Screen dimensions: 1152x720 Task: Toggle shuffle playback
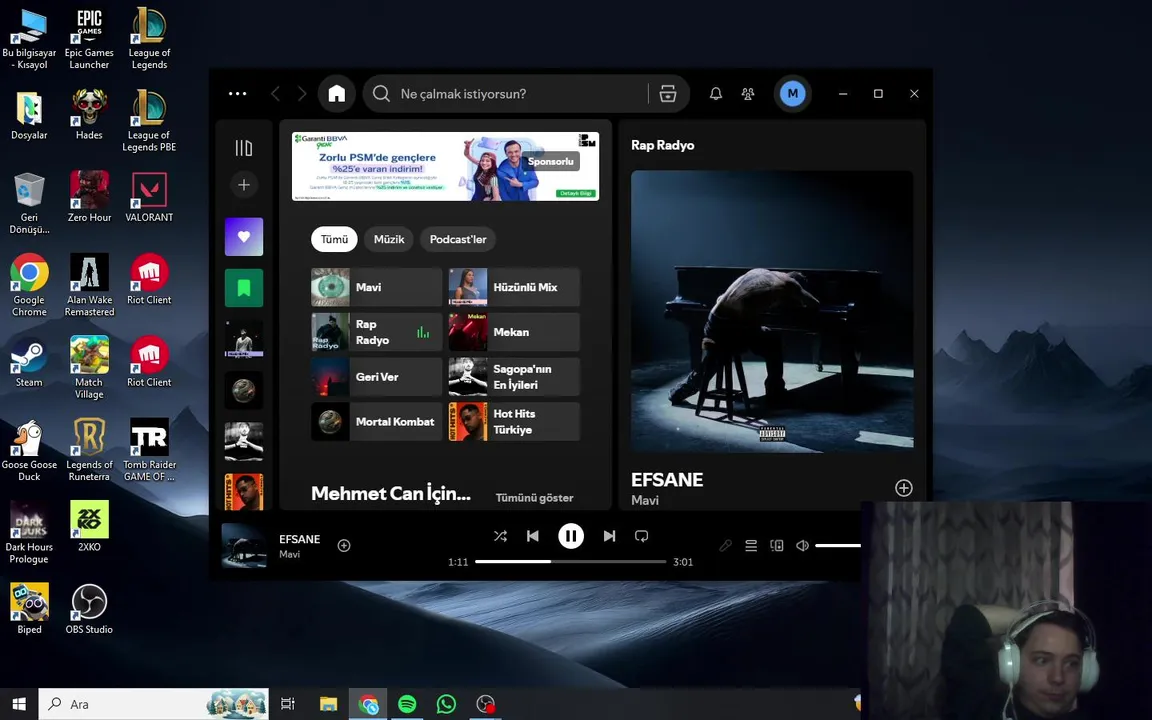tap(500, 536)
